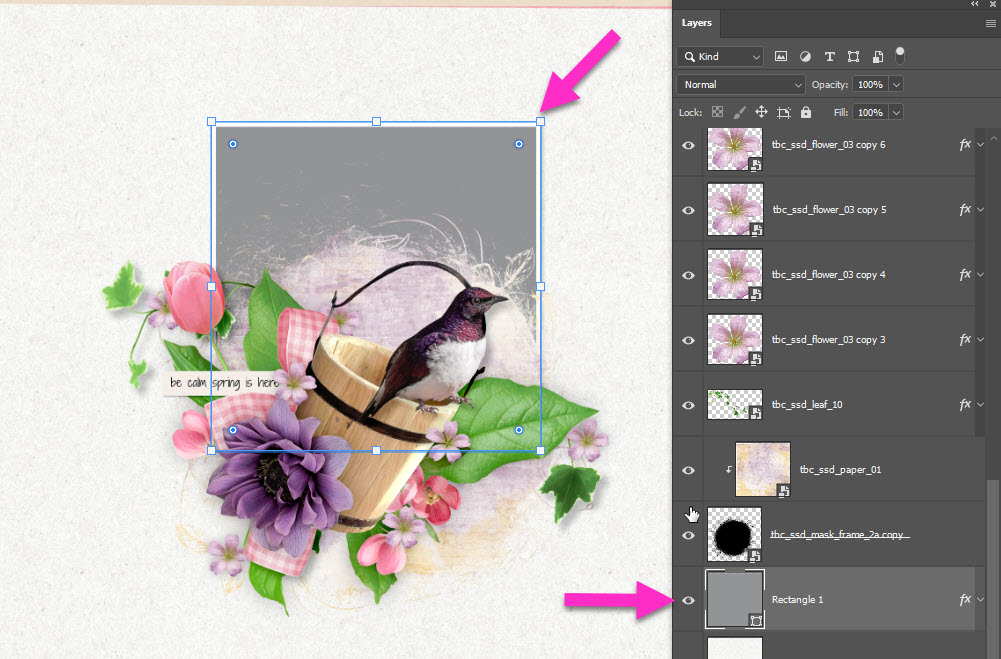The image size is (1001, 659).
Task: Click fx icon on flower_03 copy 6
Action: click(965, 144)
